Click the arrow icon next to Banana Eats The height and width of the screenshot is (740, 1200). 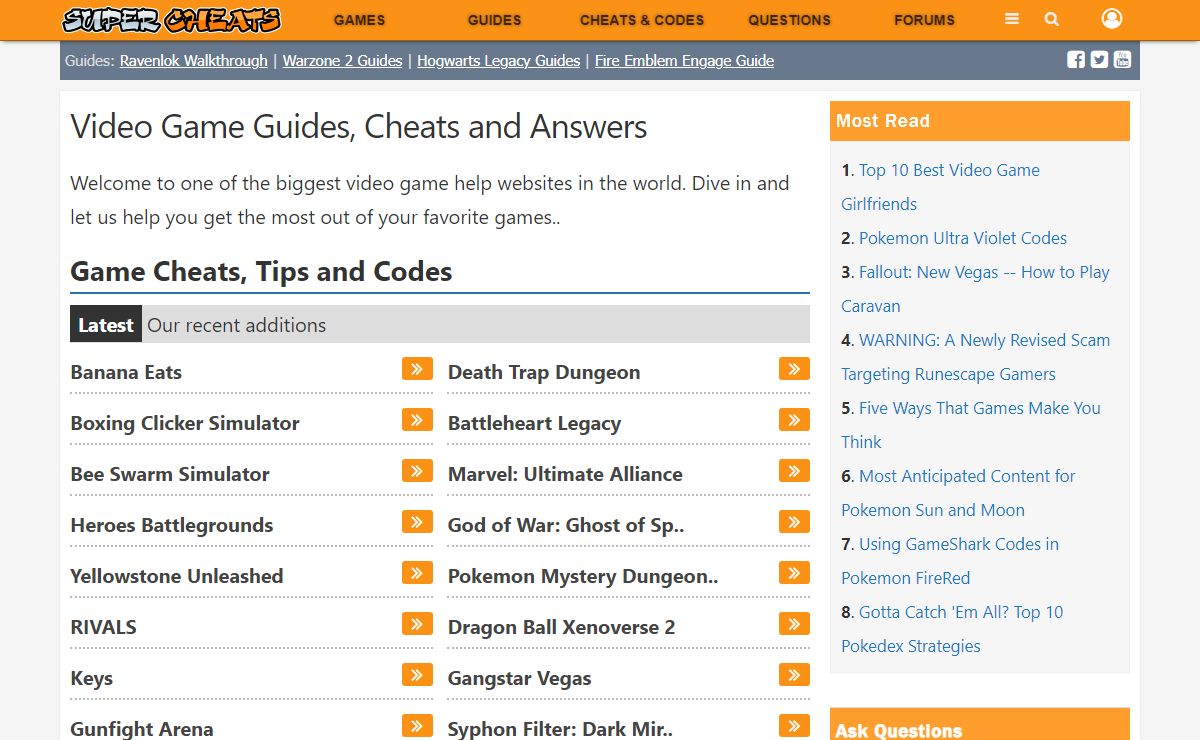(417, 369)
